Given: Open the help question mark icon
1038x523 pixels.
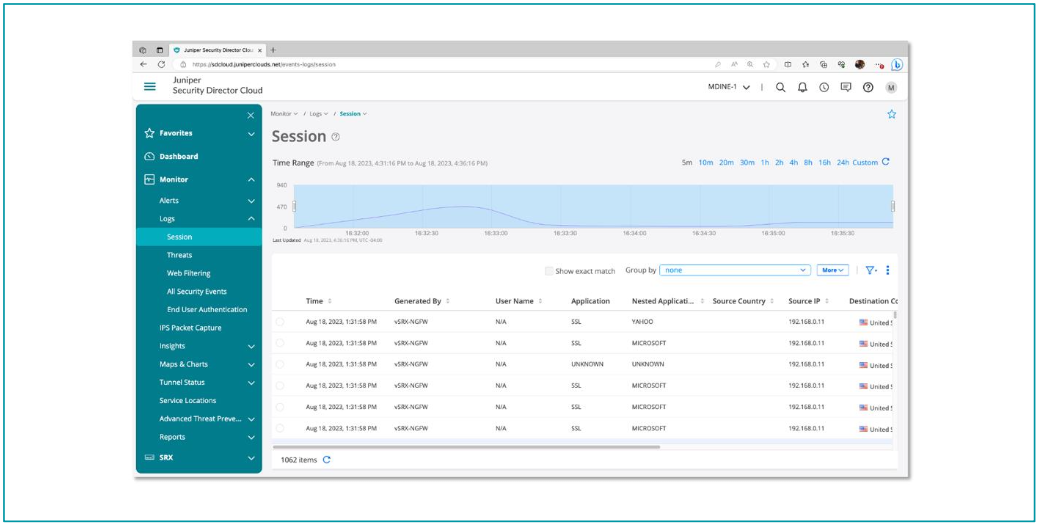Looking at the screenshot, I should (868, 87).
